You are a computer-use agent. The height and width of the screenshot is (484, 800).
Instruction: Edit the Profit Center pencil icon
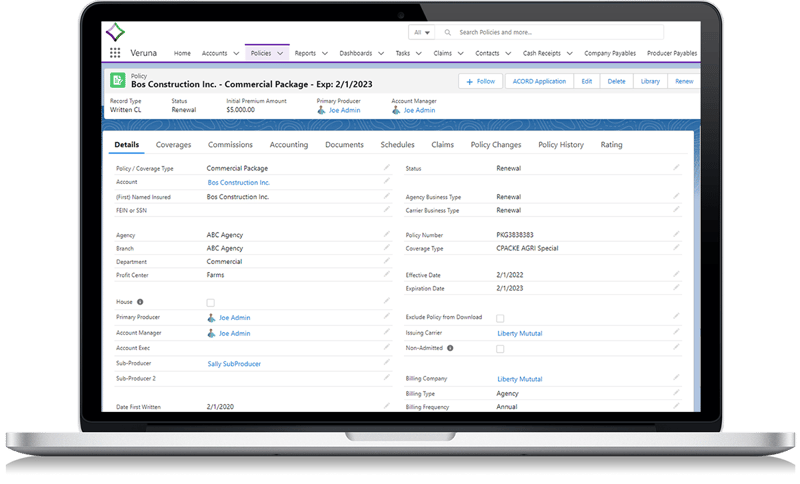pos(387,274)
